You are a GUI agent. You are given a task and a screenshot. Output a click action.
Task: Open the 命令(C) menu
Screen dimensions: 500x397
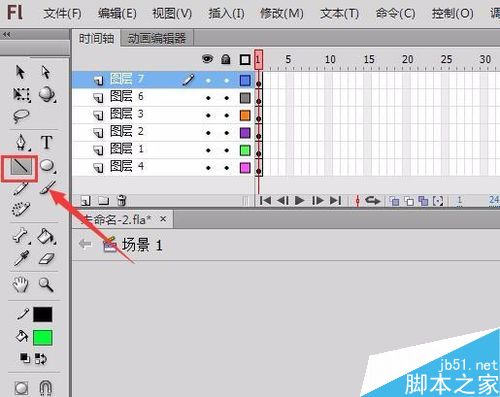[x=395, y=13]
